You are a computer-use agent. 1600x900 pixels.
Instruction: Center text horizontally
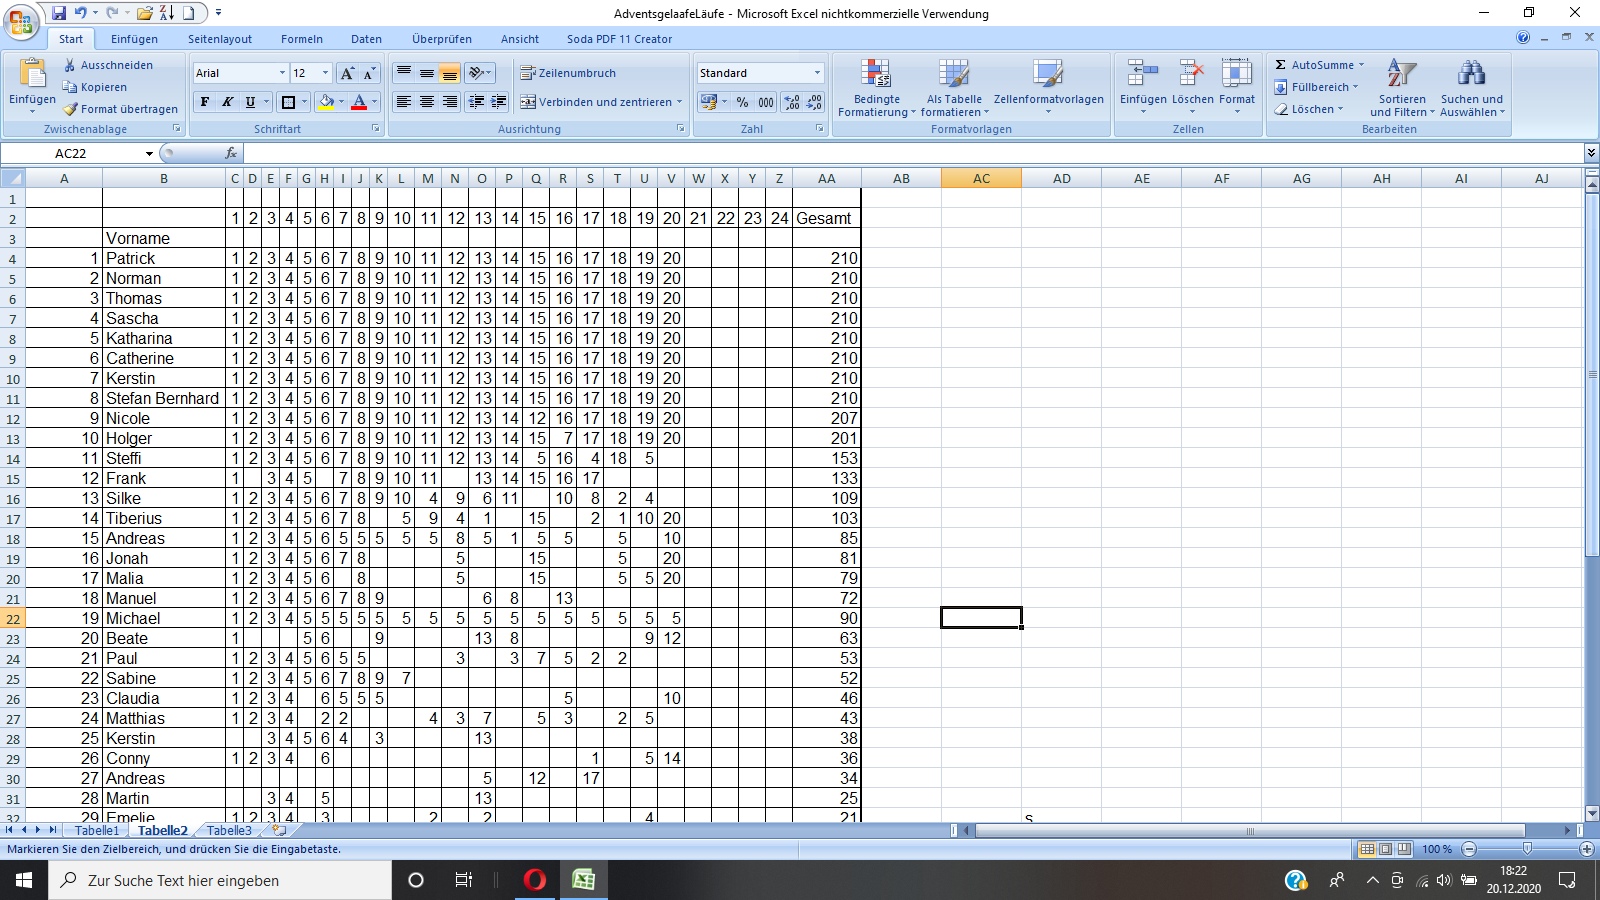click(x=427, y=102)
